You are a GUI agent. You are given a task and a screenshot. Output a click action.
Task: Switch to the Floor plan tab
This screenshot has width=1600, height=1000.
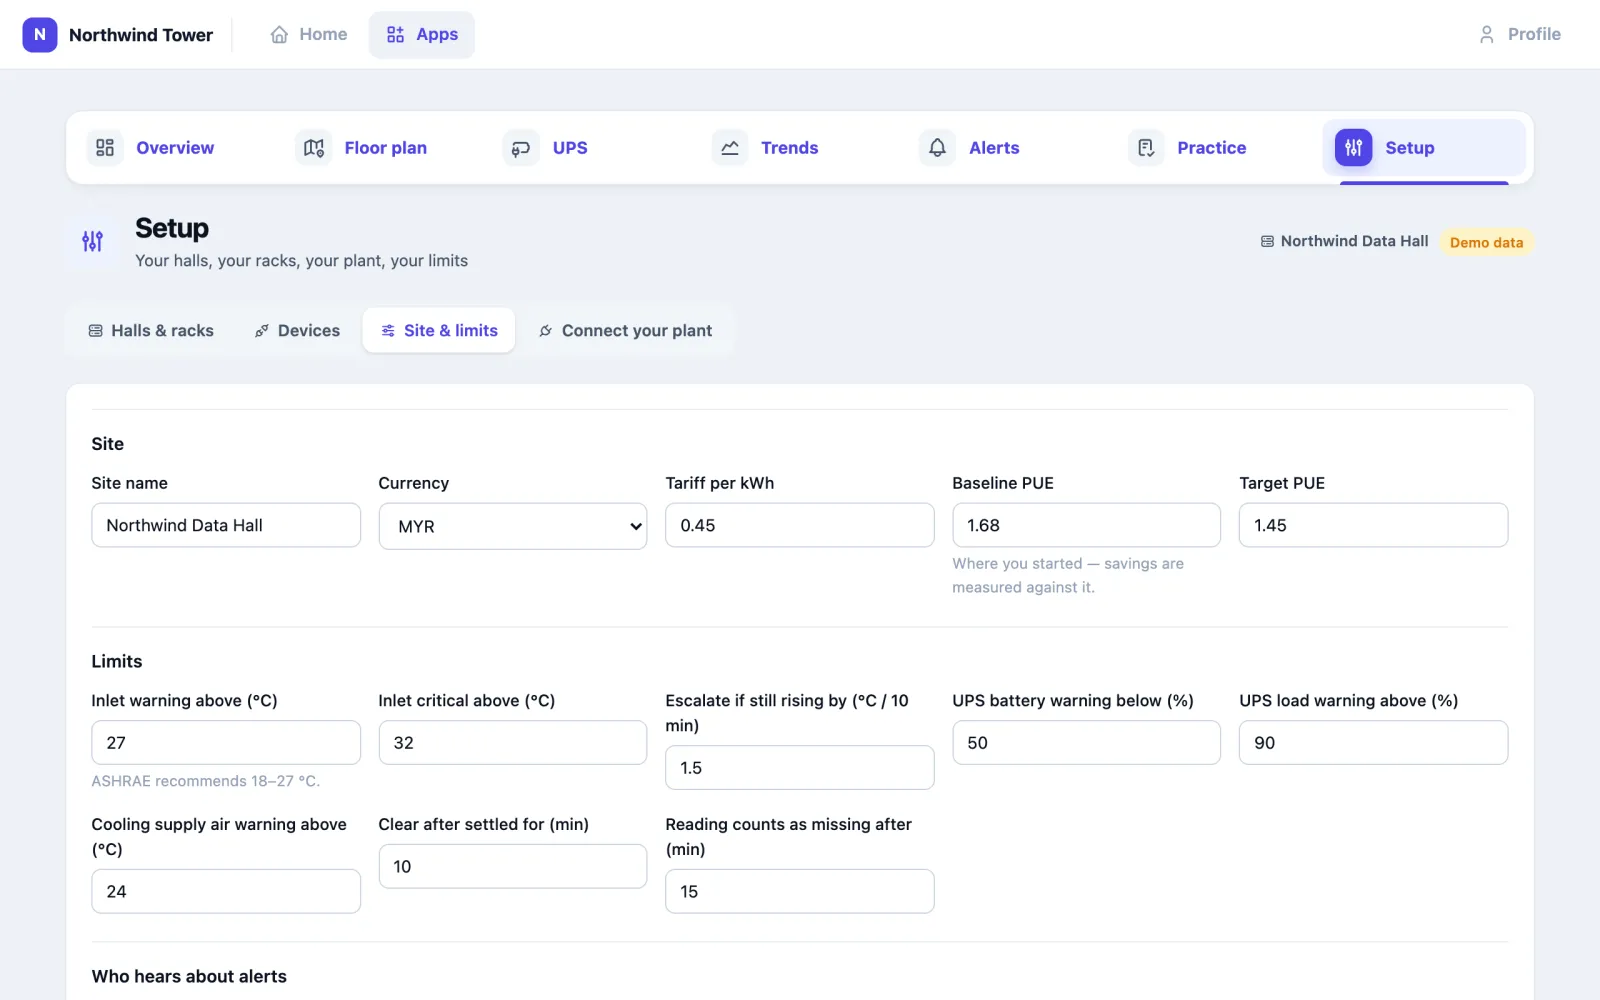(386, 148)
